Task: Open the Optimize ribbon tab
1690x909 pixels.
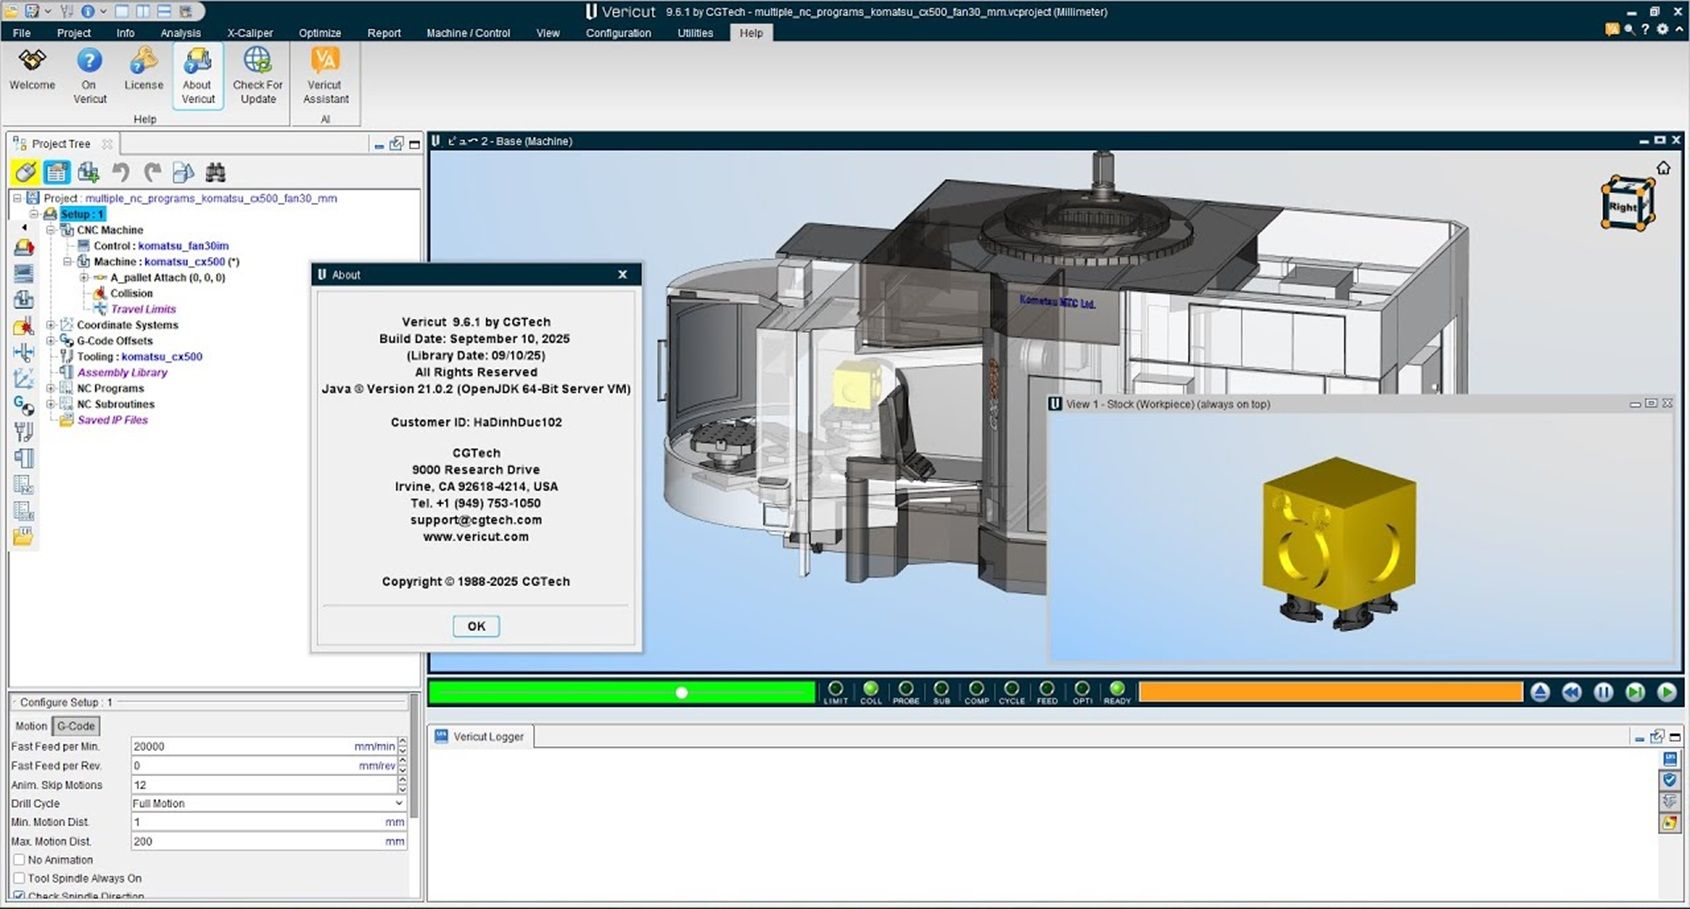Action: [320, 33]
